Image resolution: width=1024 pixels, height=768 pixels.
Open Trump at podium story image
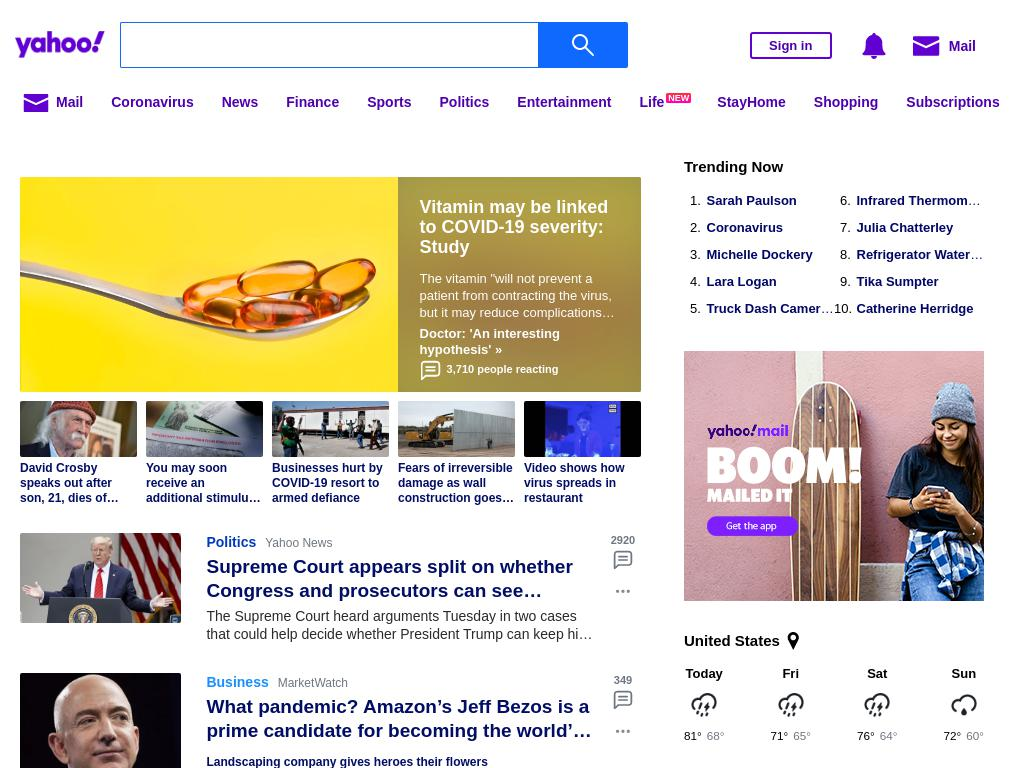pos(101,578)
